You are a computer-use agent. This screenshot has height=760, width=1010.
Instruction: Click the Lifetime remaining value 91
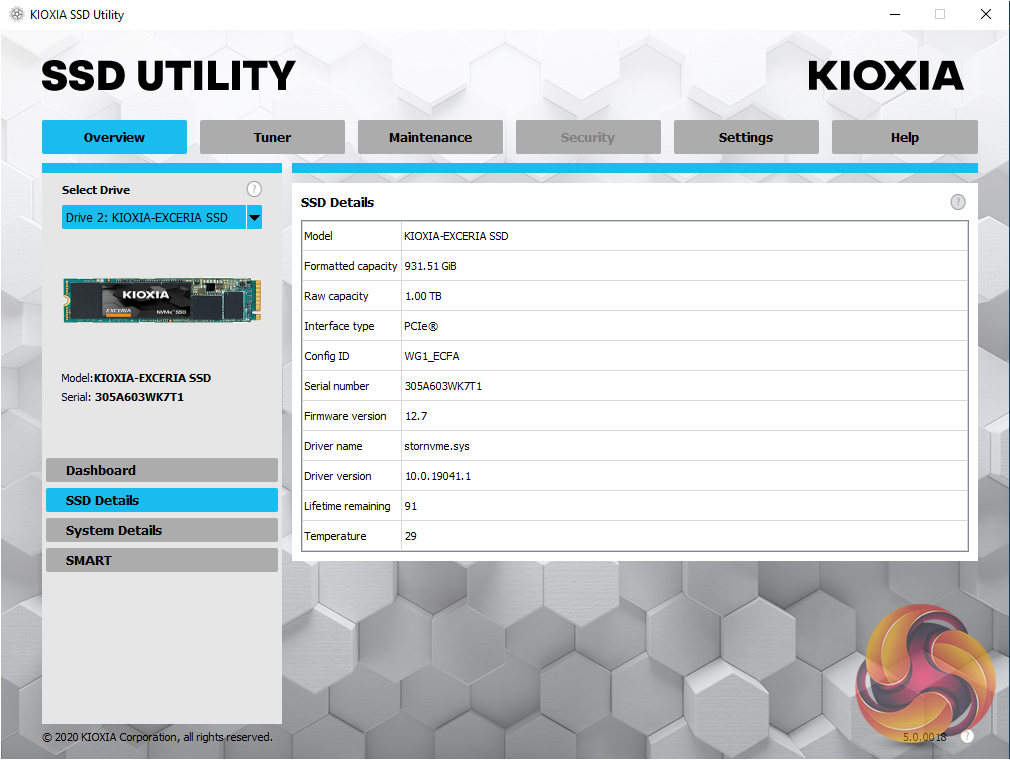point(411,506)
